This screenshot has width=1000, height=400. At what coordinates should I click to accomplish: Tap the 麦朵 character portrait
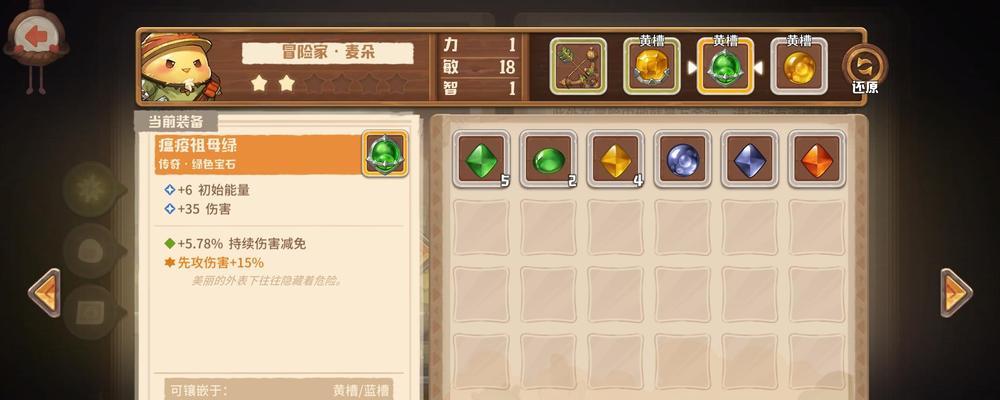pyautogui.click(x=177, y=66)
